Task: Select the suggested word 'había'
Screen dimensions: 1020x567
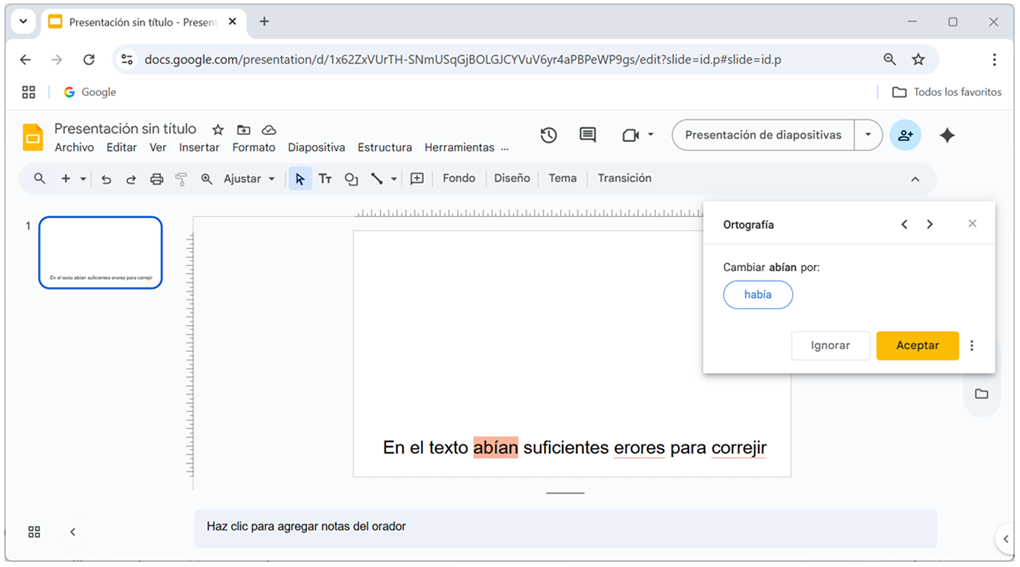Action: [x=758, y=294]
